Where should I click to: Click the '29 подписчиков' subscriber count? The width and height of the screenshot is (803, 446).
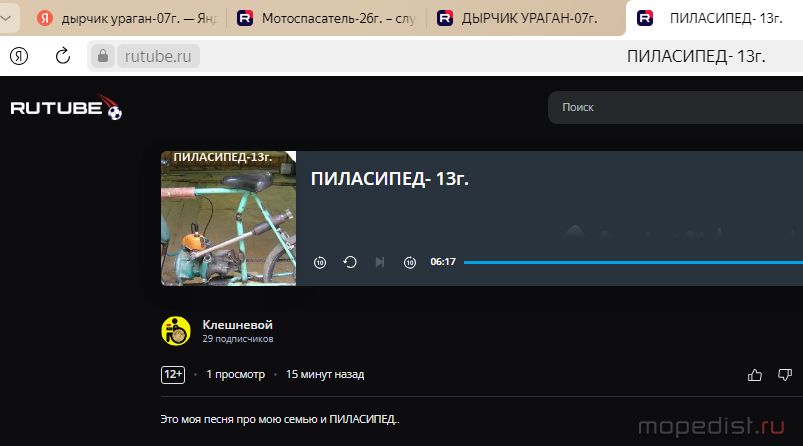tap(238, 339)
